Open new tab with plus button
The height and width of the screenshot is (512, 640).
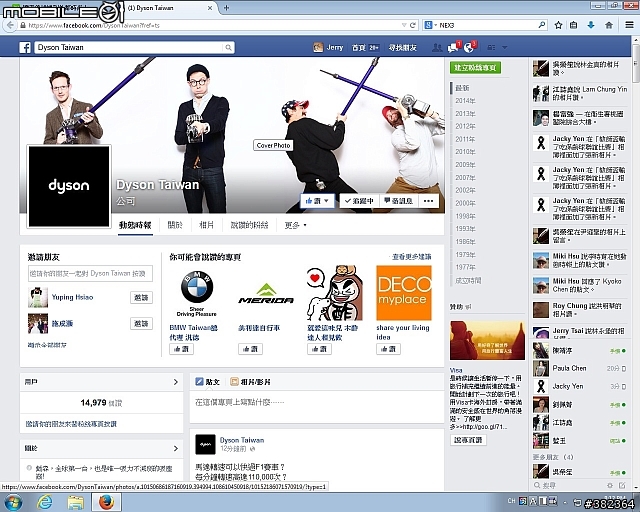(227, 8)
